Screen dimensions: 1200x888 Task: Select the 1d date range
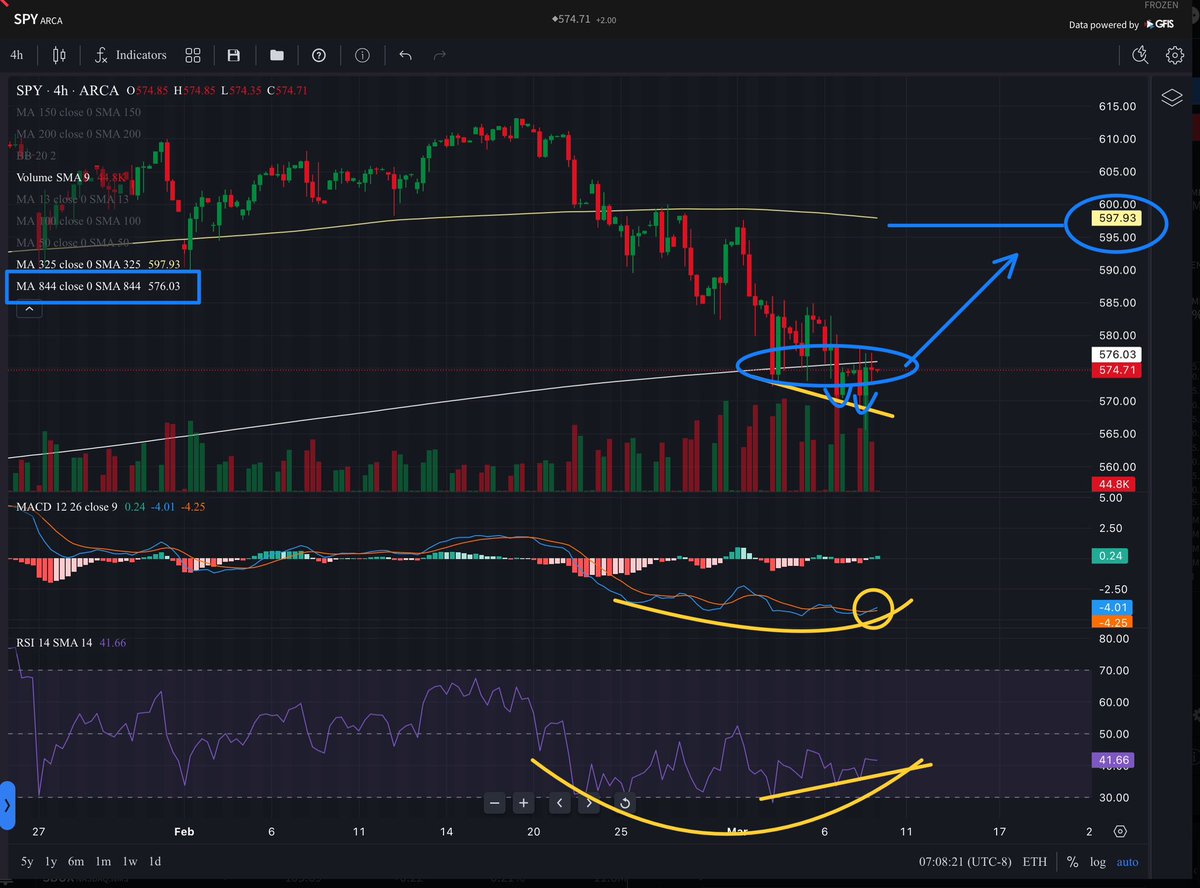pyautogui.click(x=155, y=861)
